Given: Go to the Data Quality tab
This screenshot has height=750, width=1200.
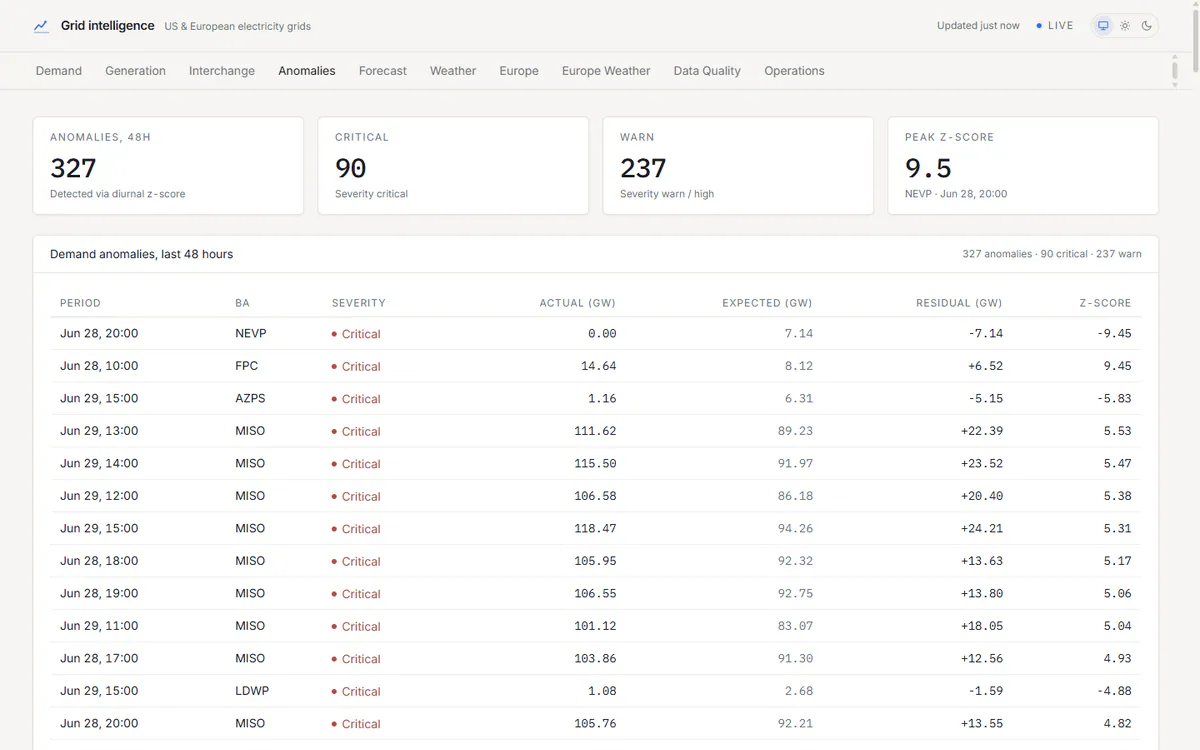Looking at the screenshot, I should 707,71.
